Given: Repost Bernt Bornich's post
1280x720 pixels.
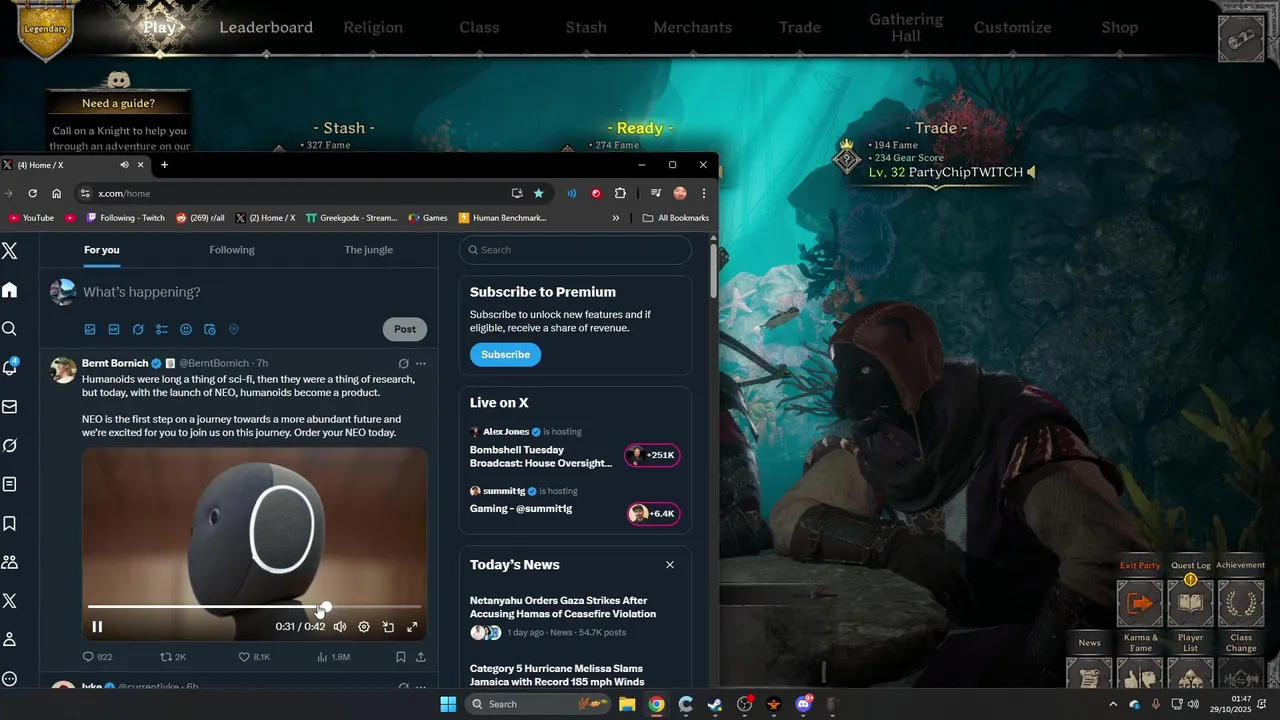Looking at the screenshot, I should pos(173,657).
